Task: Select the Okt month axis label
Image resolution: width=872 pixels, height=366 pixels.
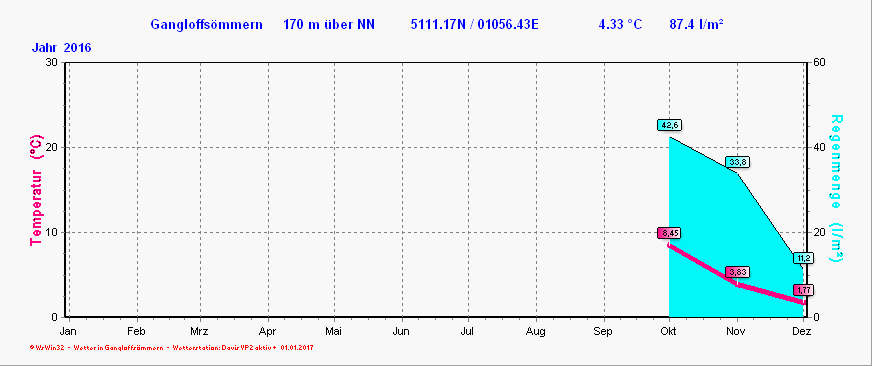Action: click(669, 332)
